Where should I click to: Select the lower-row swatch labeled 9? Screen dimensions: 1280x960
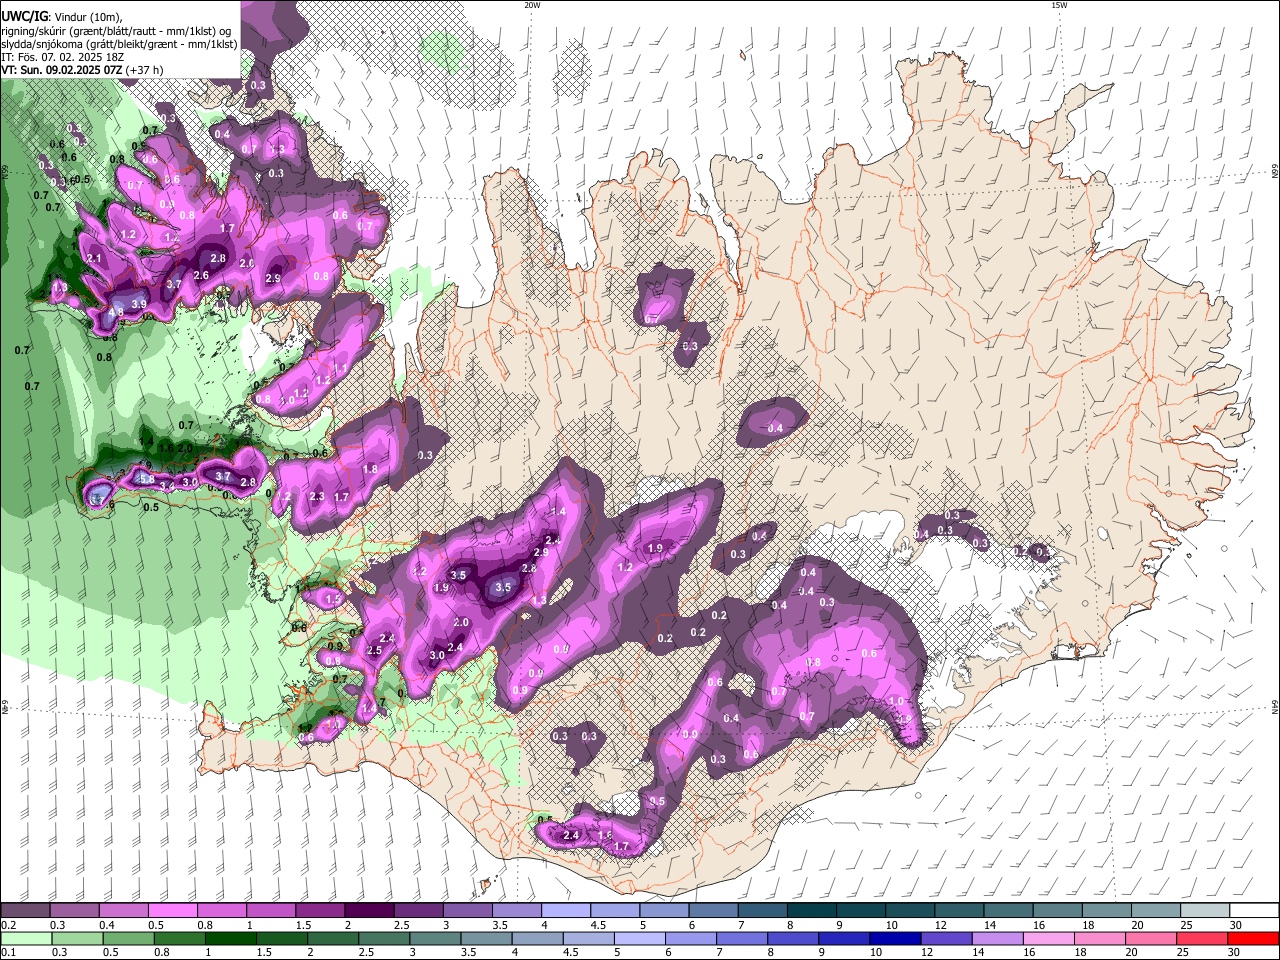[x=845, y=938]
